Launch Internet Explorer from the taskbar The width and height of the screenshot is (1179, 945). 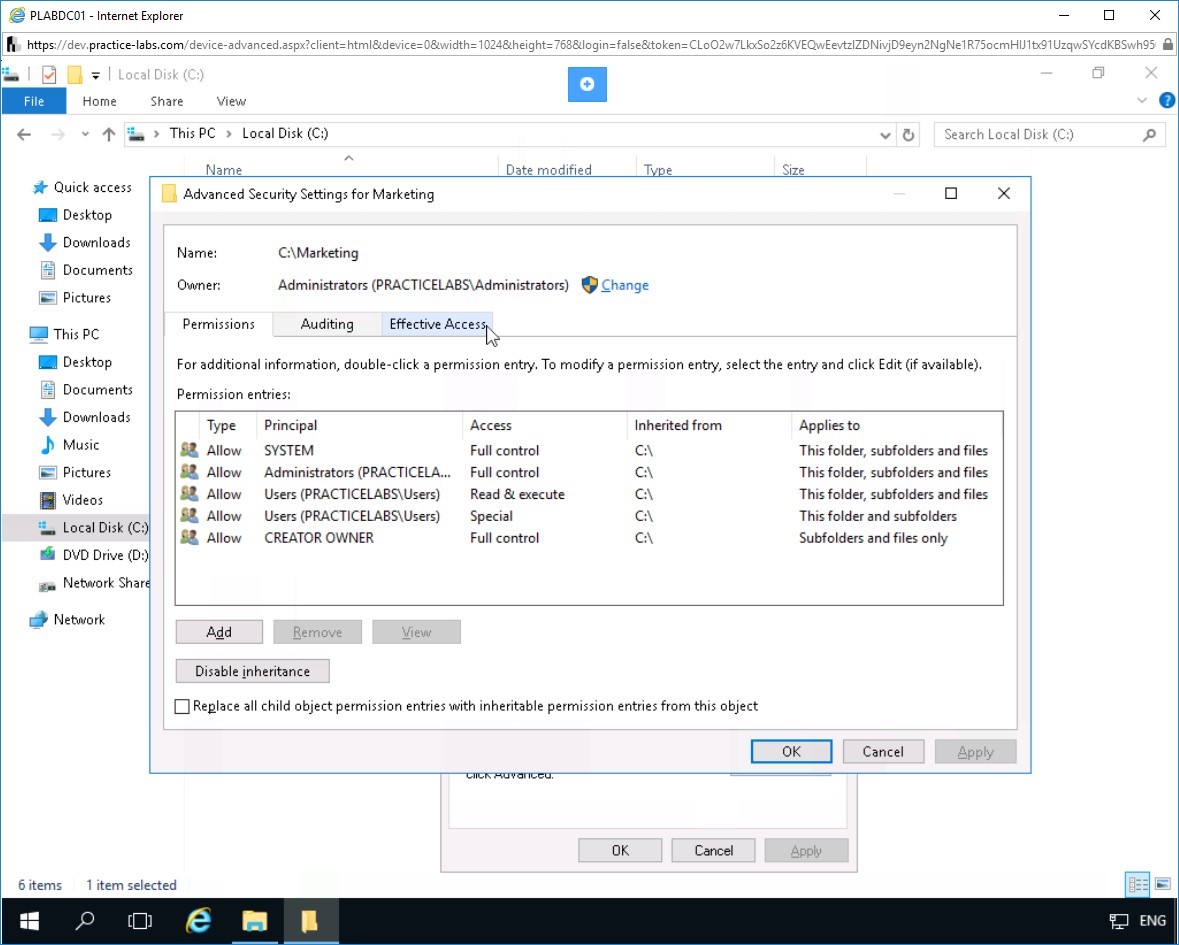(x=199, y=920)
